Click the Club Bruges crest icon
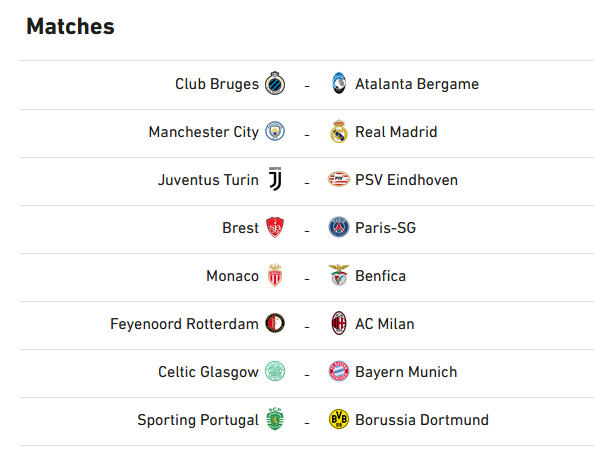Screen dimensions: 611x450 tap(275, 83)
